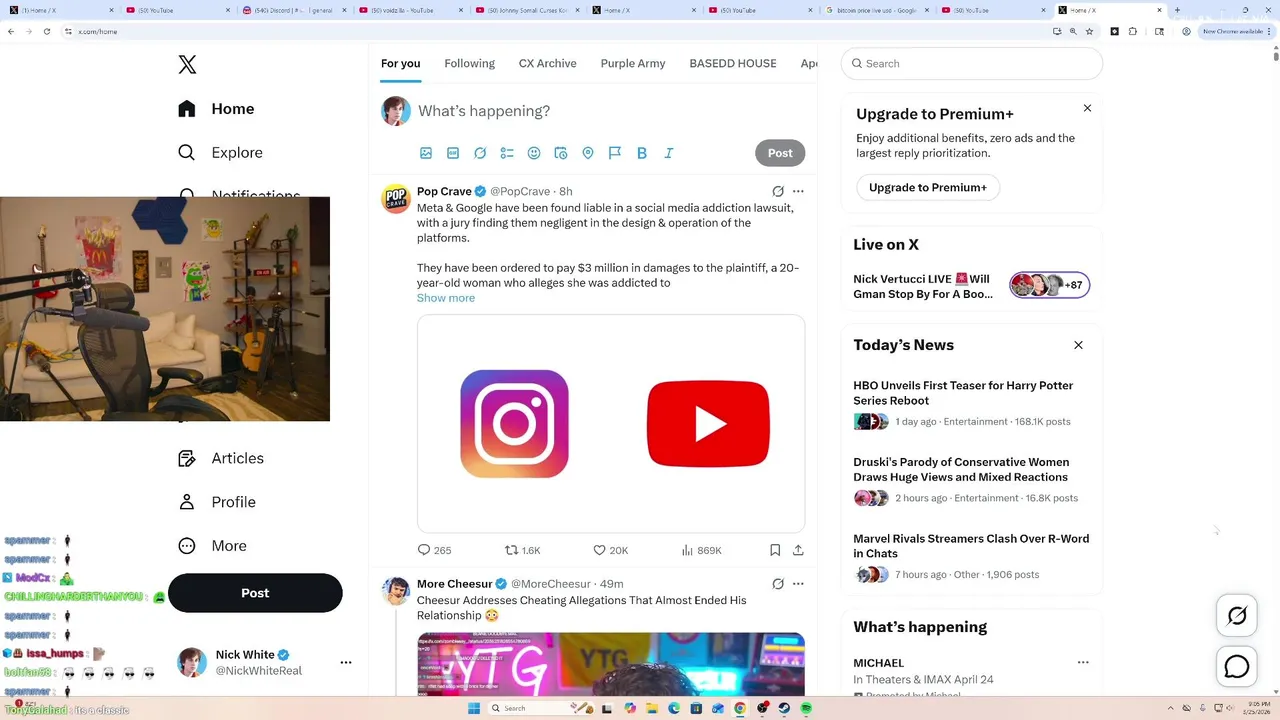Share the Pop Crave post
This screenshot has width=1280, height=720.
click(x=798, y=550)
